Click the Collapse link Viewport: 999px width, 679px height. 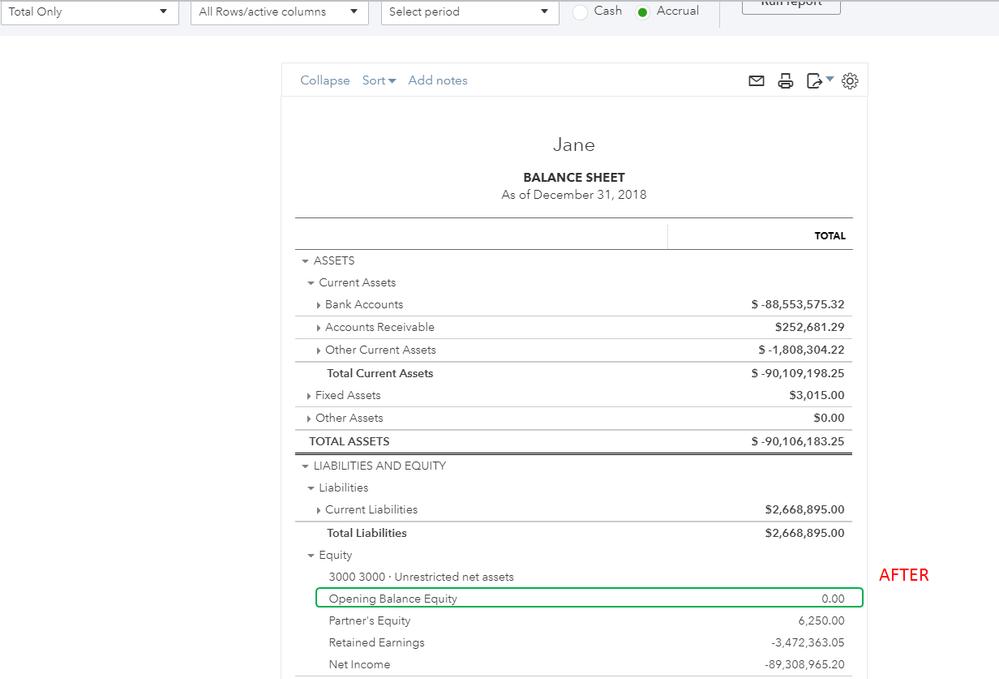point(325,80)
